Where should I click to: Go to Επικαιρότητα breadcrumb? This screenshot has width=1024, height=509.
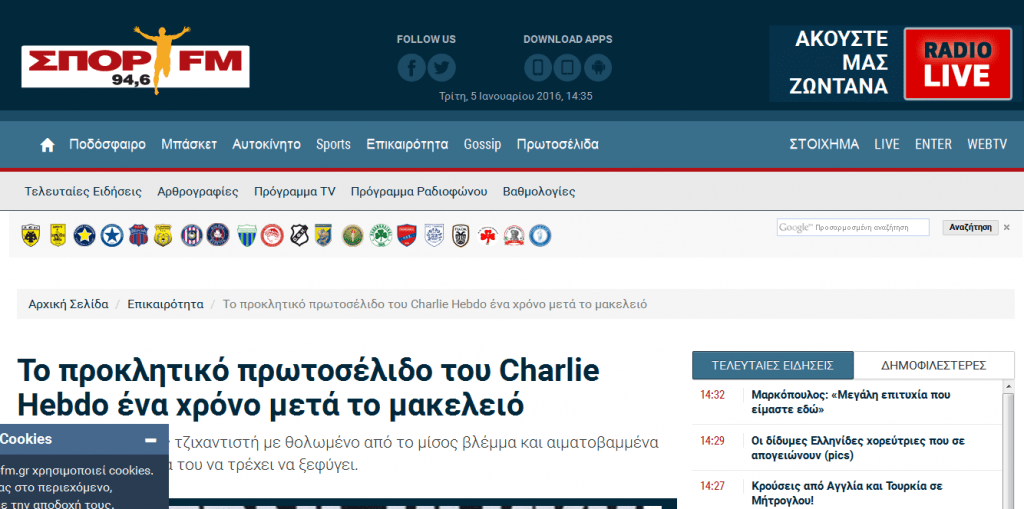click(165, 304)
